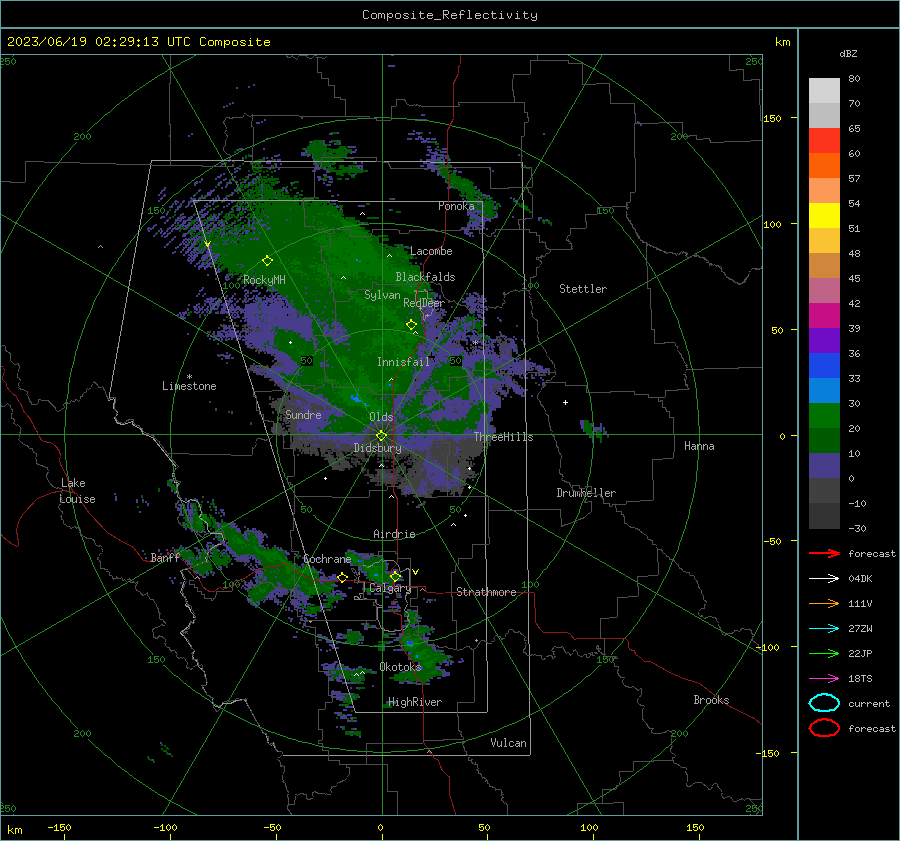Click the Didsbury label on the map
Screen dimensions: 900x841
tap(378, 448)
